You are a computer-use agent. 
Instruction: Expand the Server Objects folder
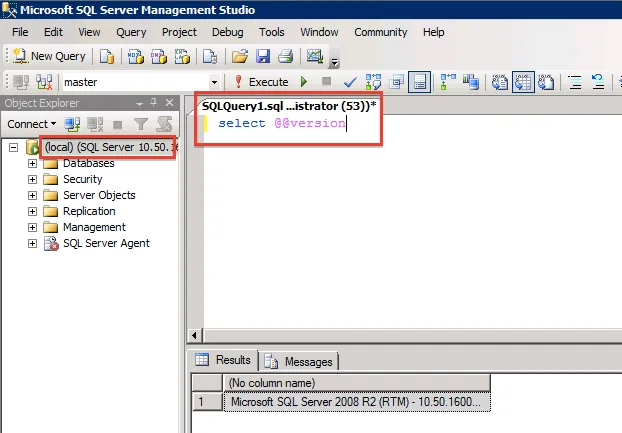point(33,195)
